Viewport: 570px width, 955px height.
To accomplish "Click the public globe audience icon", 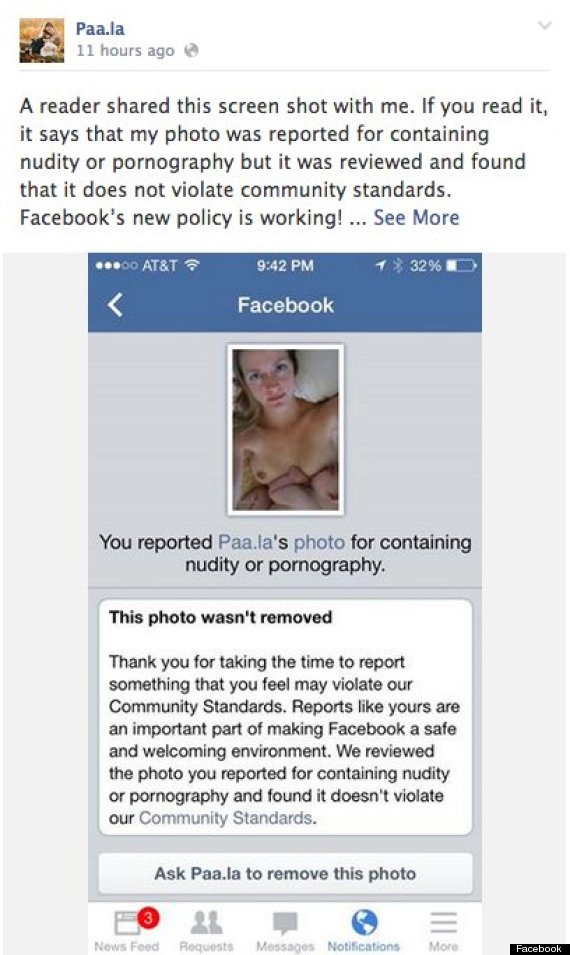I will coord(191,50).
